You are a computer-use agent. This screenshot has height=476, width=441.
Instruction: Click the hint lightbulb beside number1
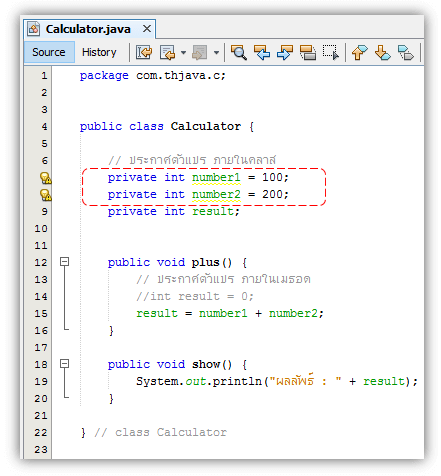(x=46, y=178)
